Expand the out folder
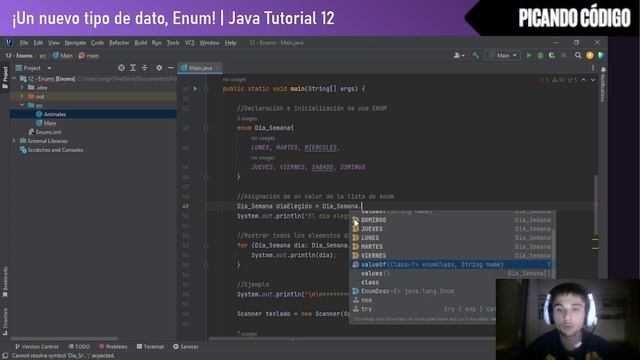This screenshot has height=360, width=640. point(22,96)
